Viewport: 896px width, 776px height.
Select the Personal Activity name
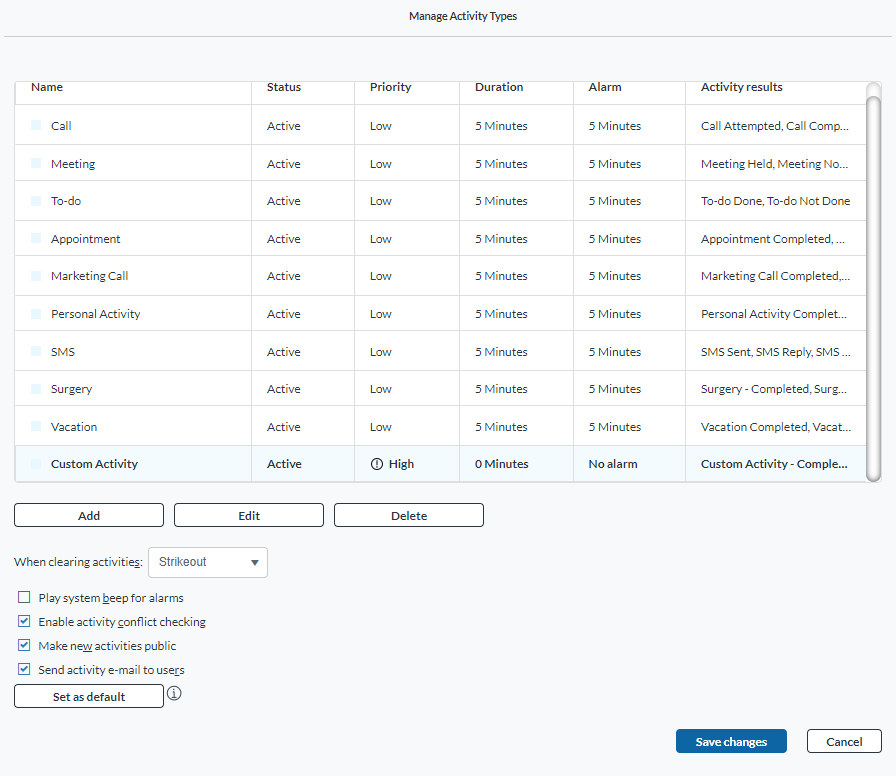(x=95, y=314)
